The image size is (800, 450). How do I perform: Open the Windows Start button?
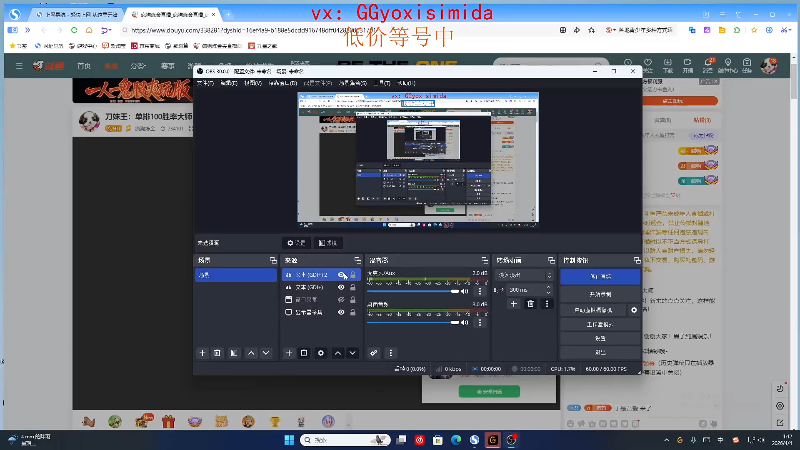click(x=289, y=440)
